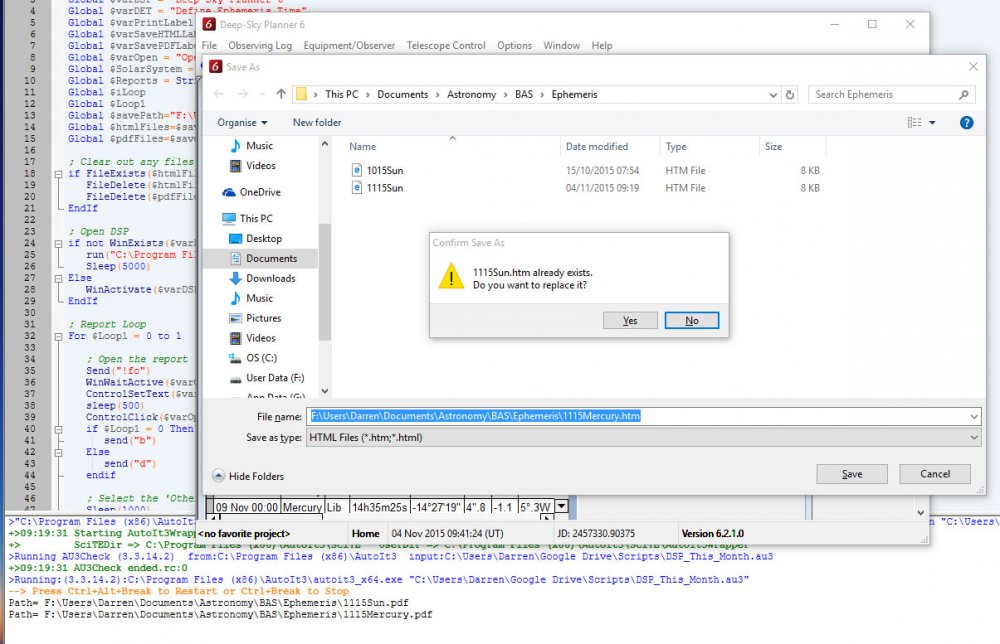The width and height of the screenshot is (1000, 644).
Task: Click the Up one level arrow
Action: click(281, 94)
